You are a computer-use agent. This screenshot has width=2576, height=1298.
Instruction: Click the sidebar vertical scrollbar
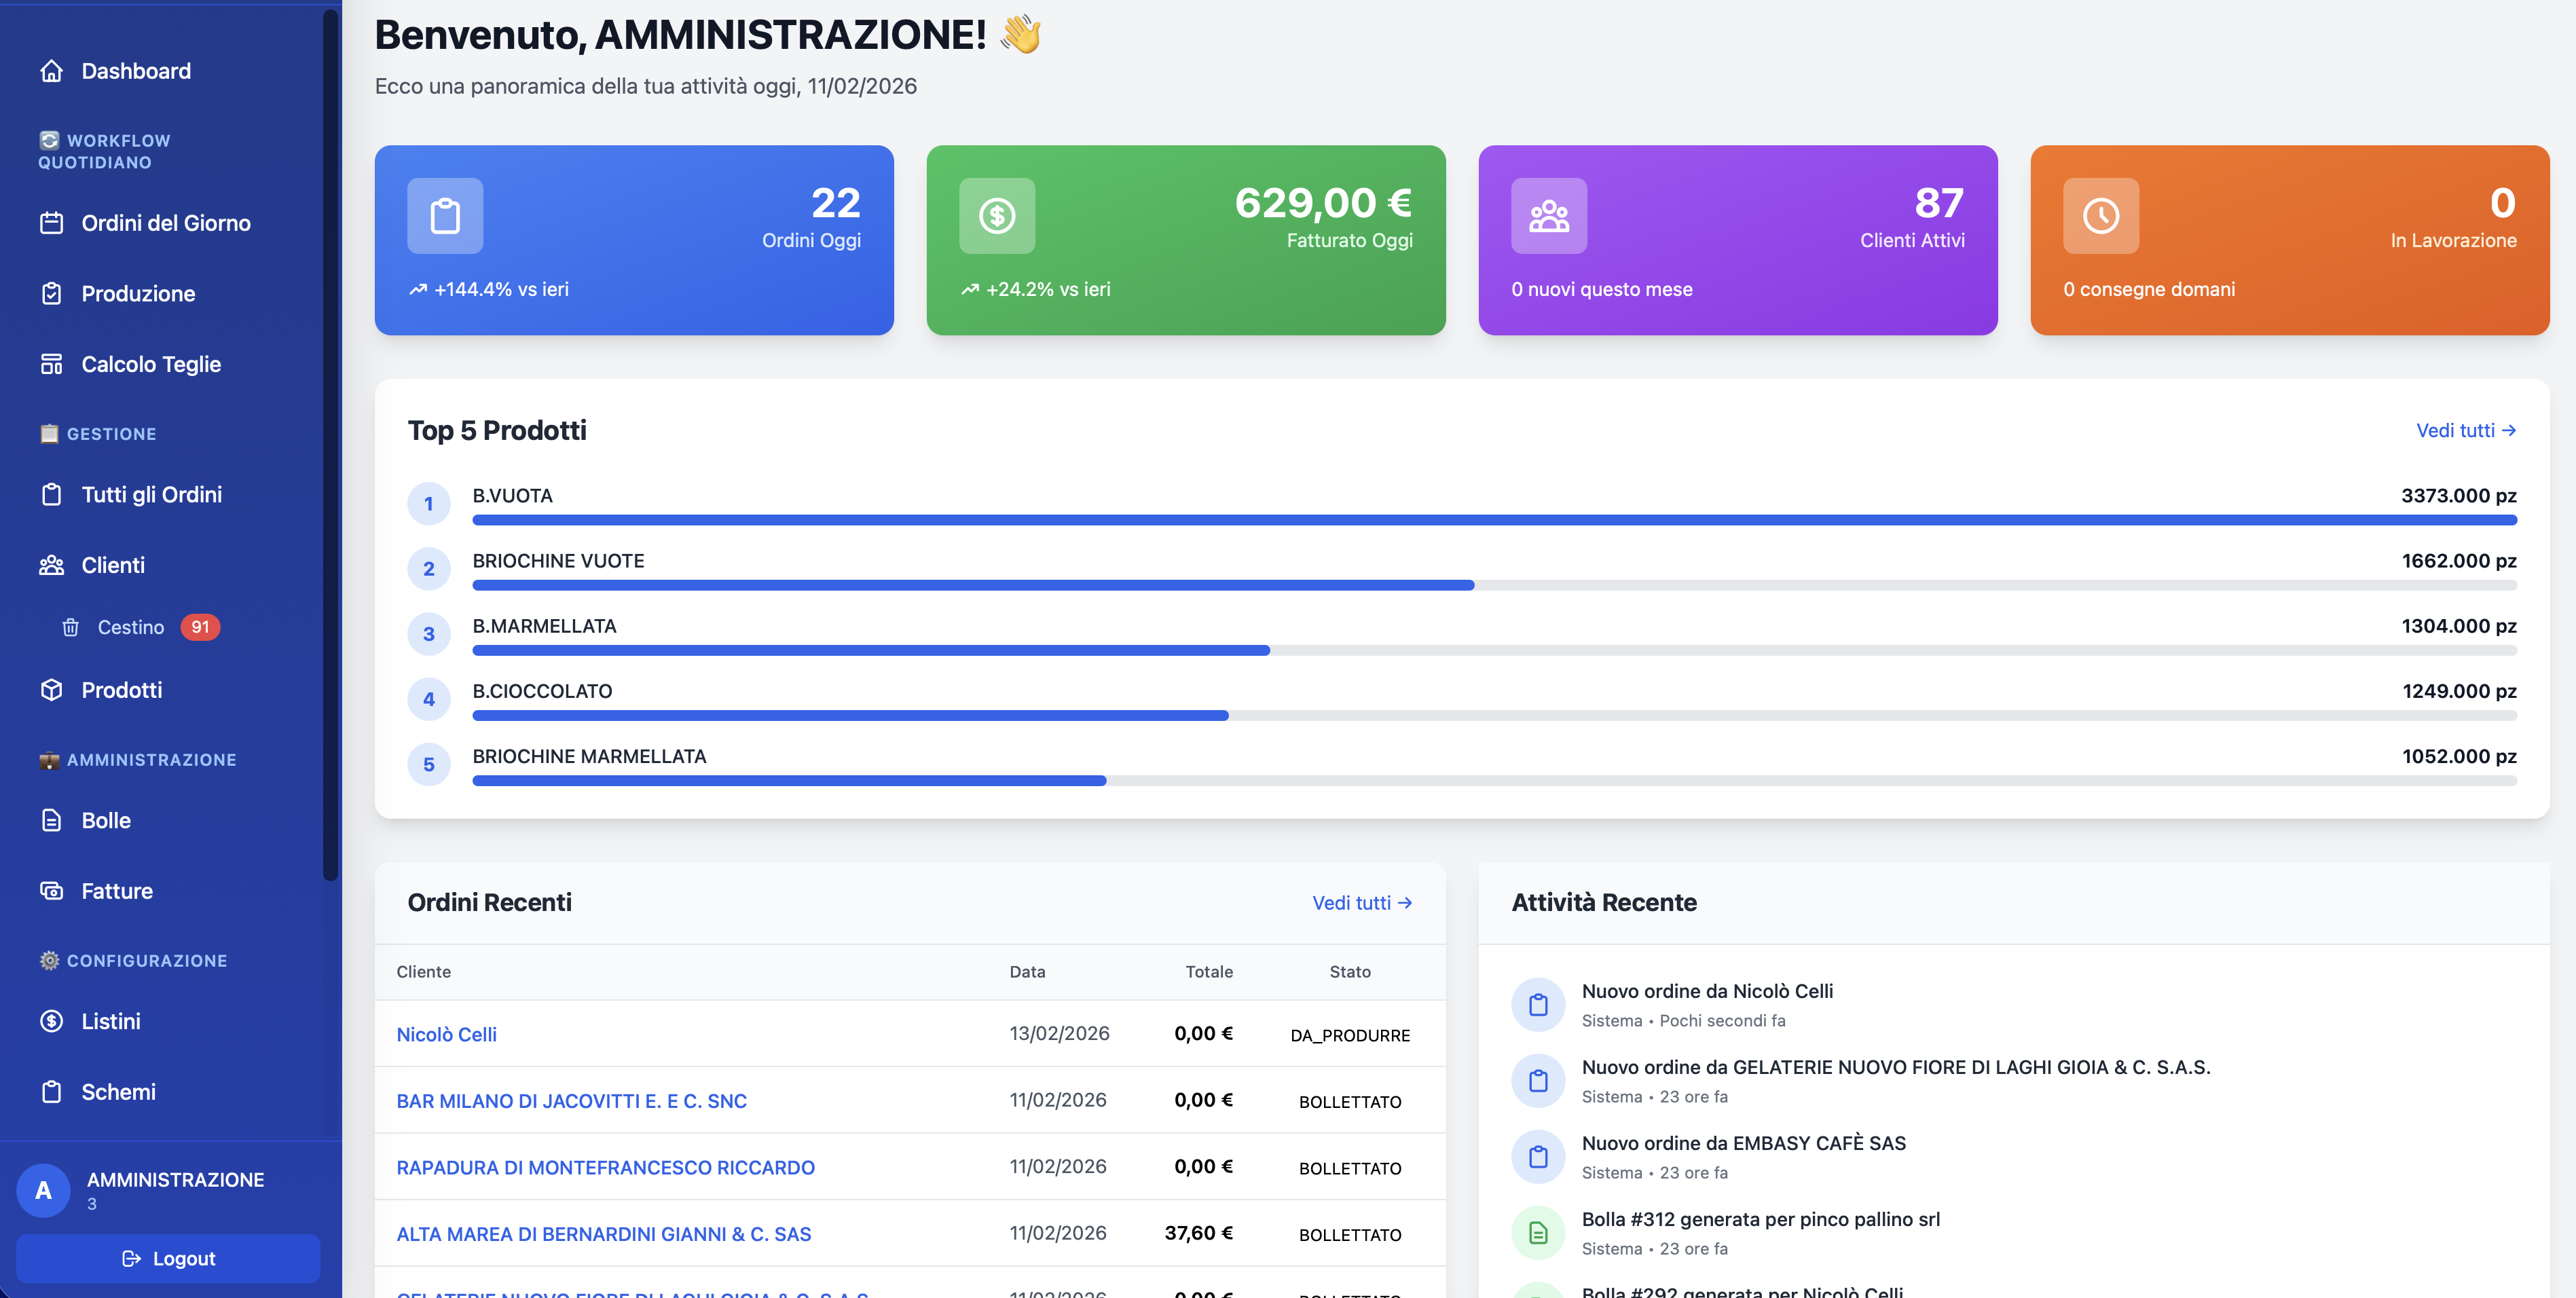click(x=330, y=445)
